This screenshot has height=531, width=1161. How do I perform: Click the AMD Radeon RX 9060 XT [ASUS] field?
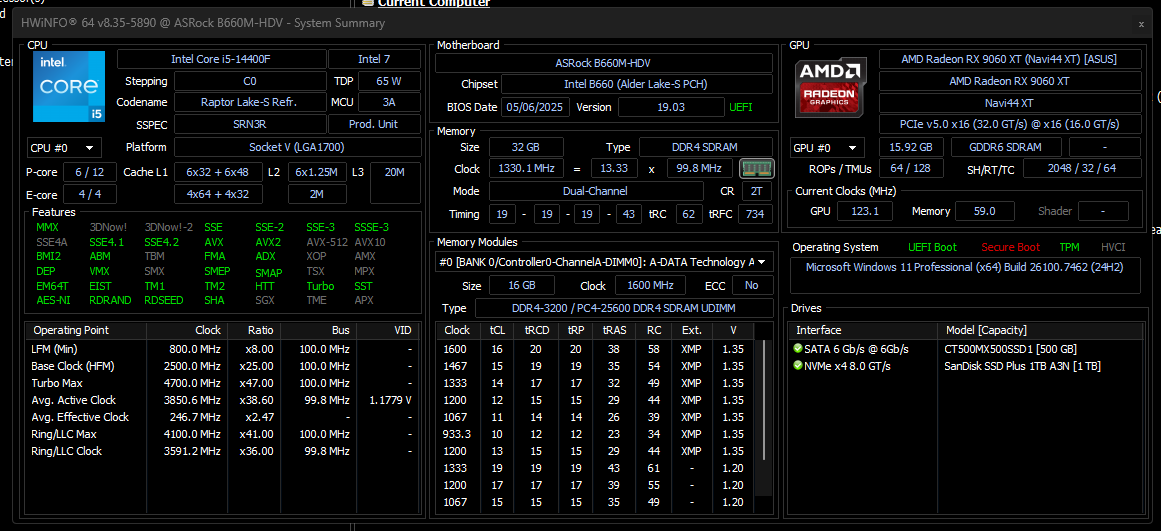(x=1010, y=59)
